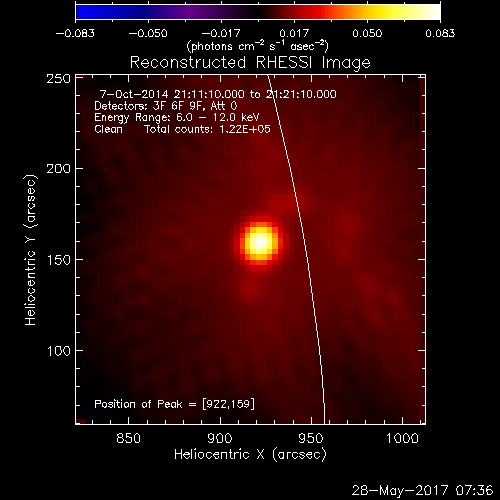Click the timestamp '28-May-2017 07:36'

422,491
